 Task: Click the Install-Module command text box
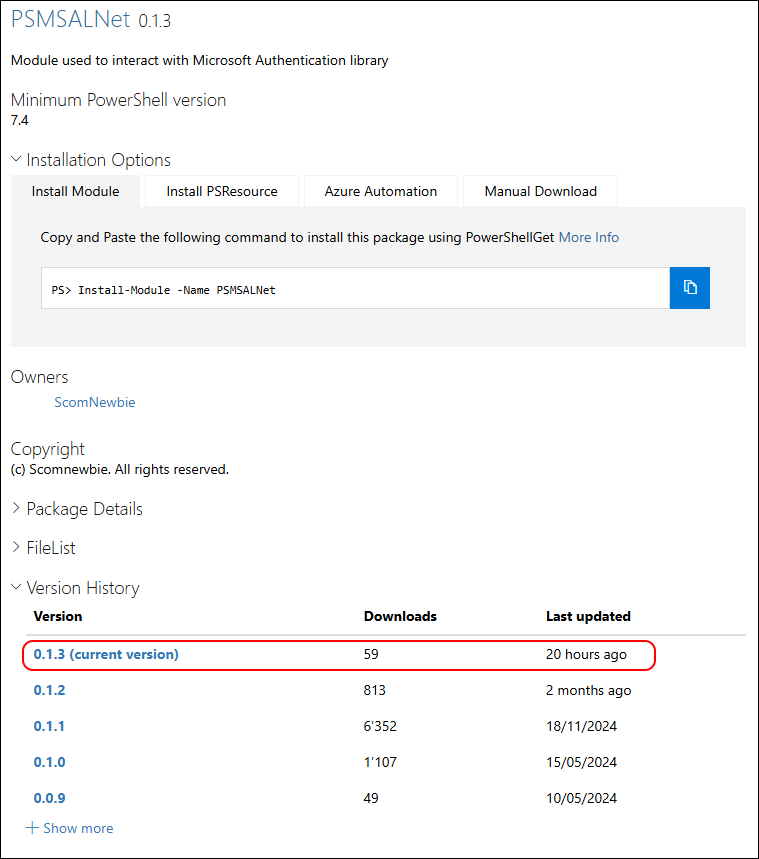point(355,289)
